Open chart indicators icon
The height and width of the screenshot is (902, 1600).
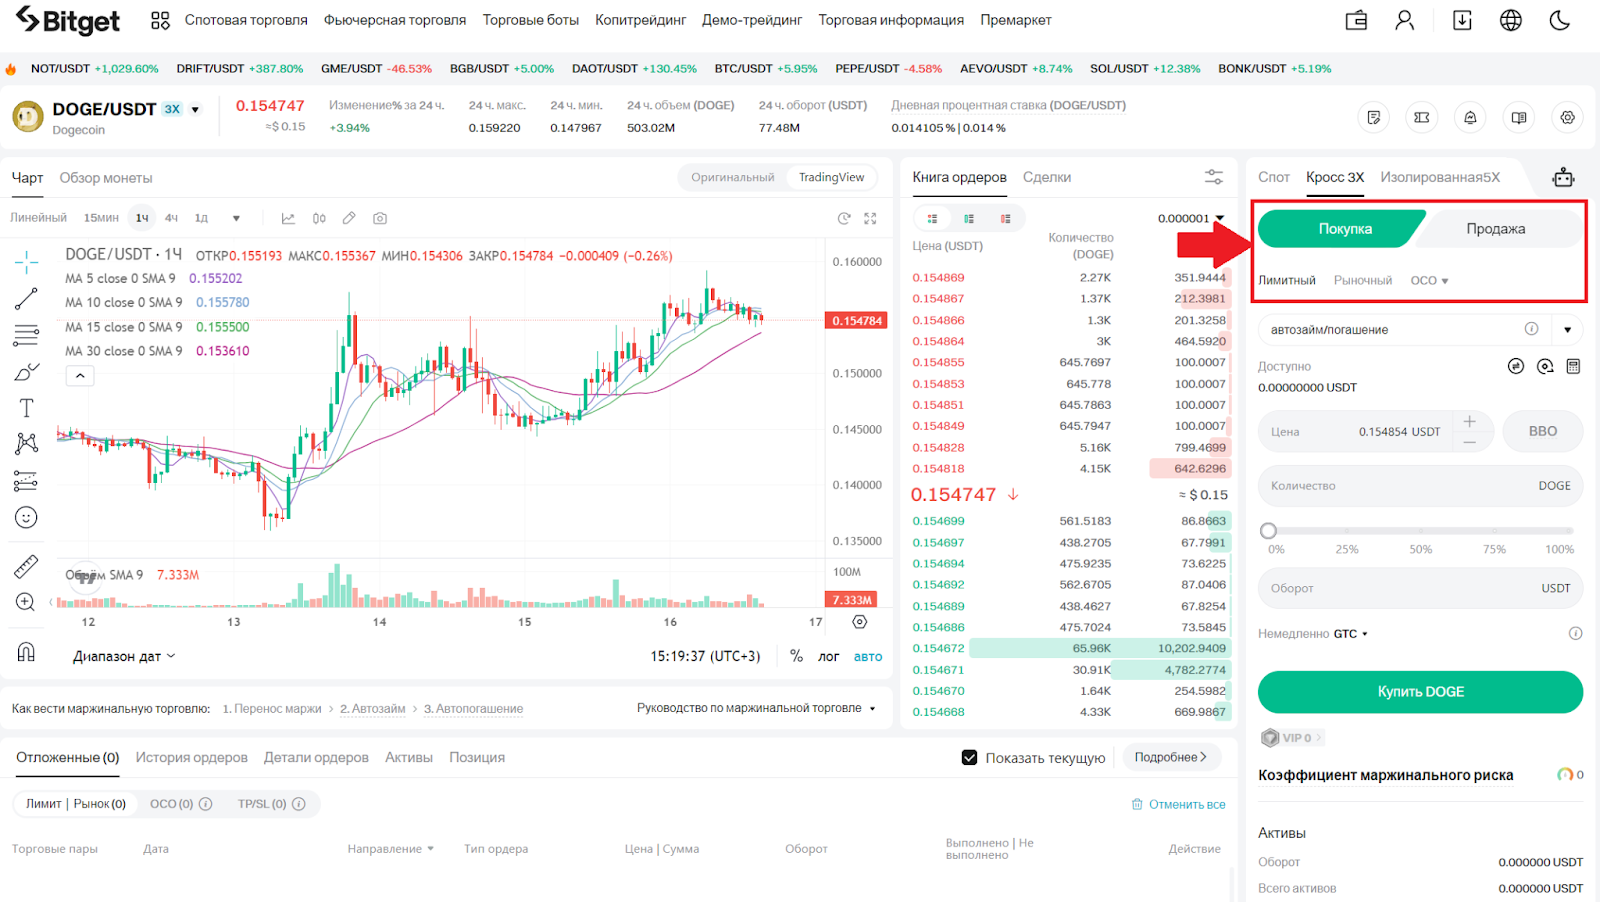[x=288, y=218]
